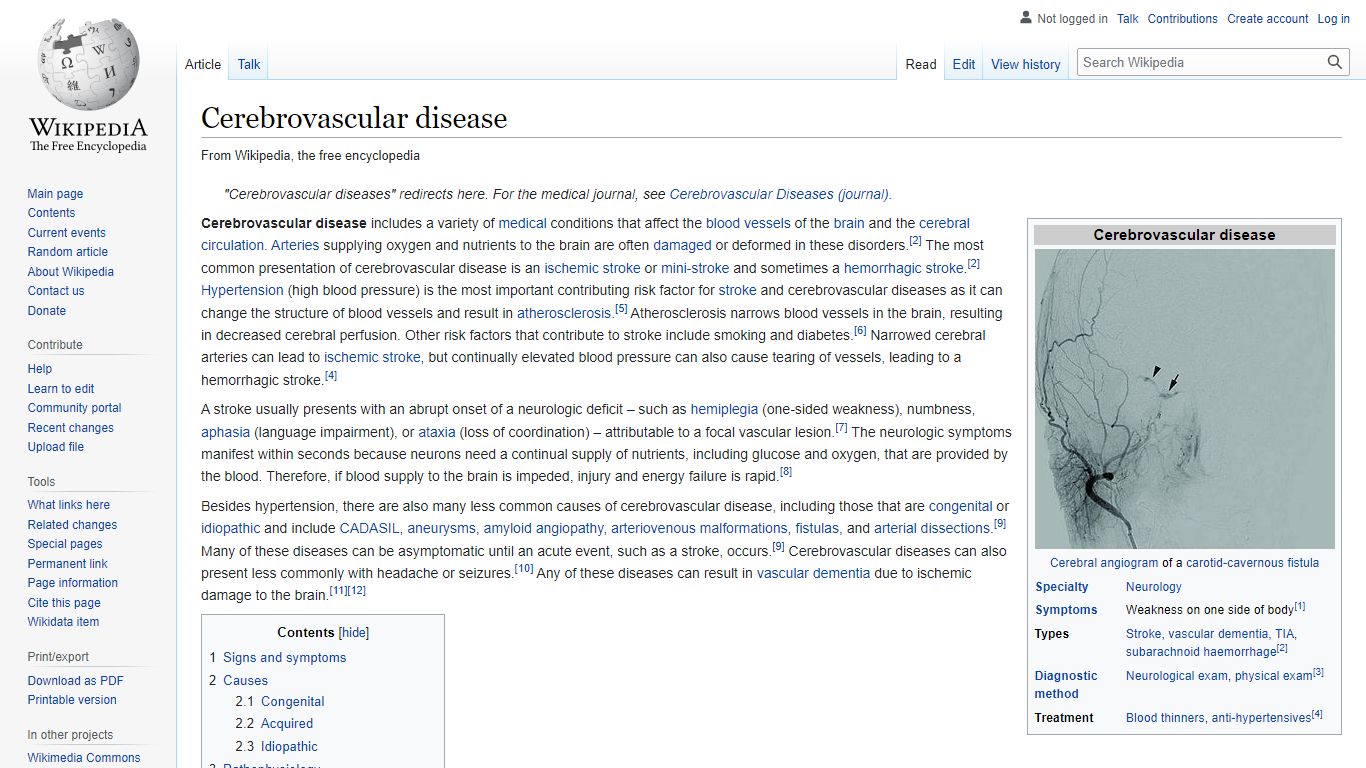Viewport: 1366px width, 768px height.
Task: Collapse the Tools sidebar section heading
Action: click(41, 482)
